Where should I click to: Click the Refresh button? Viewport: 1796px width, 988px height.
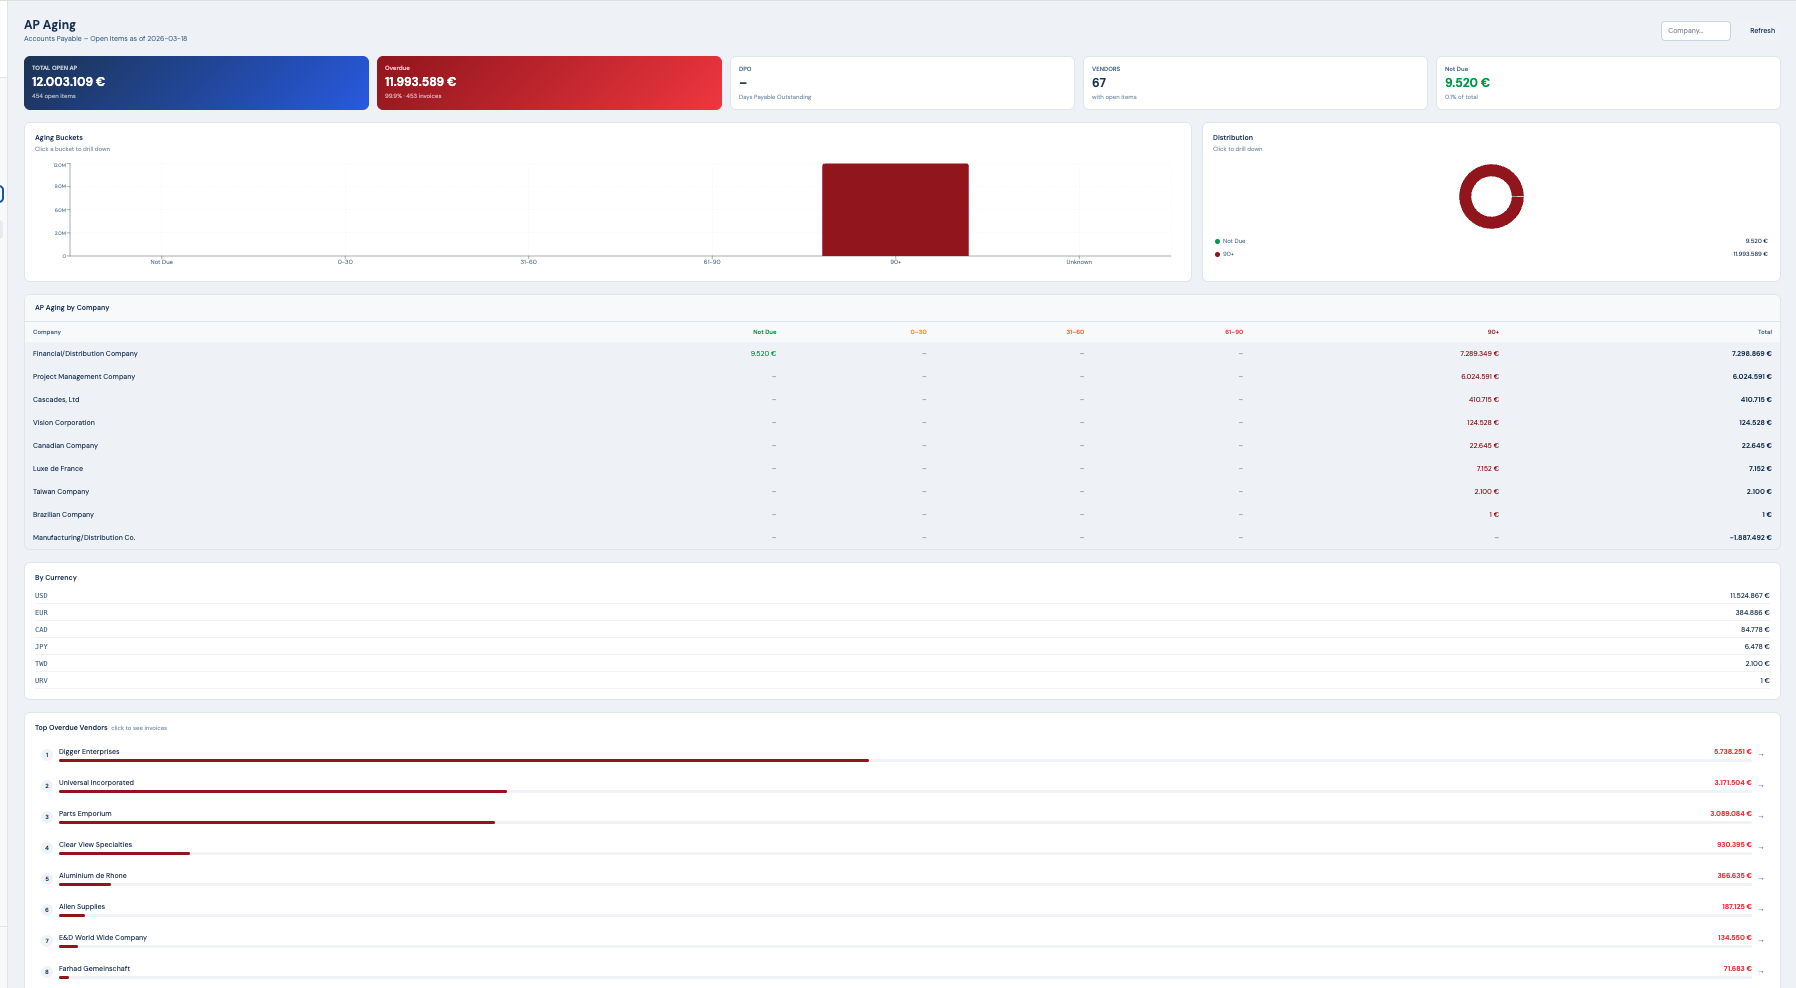tap(1762, 30)
